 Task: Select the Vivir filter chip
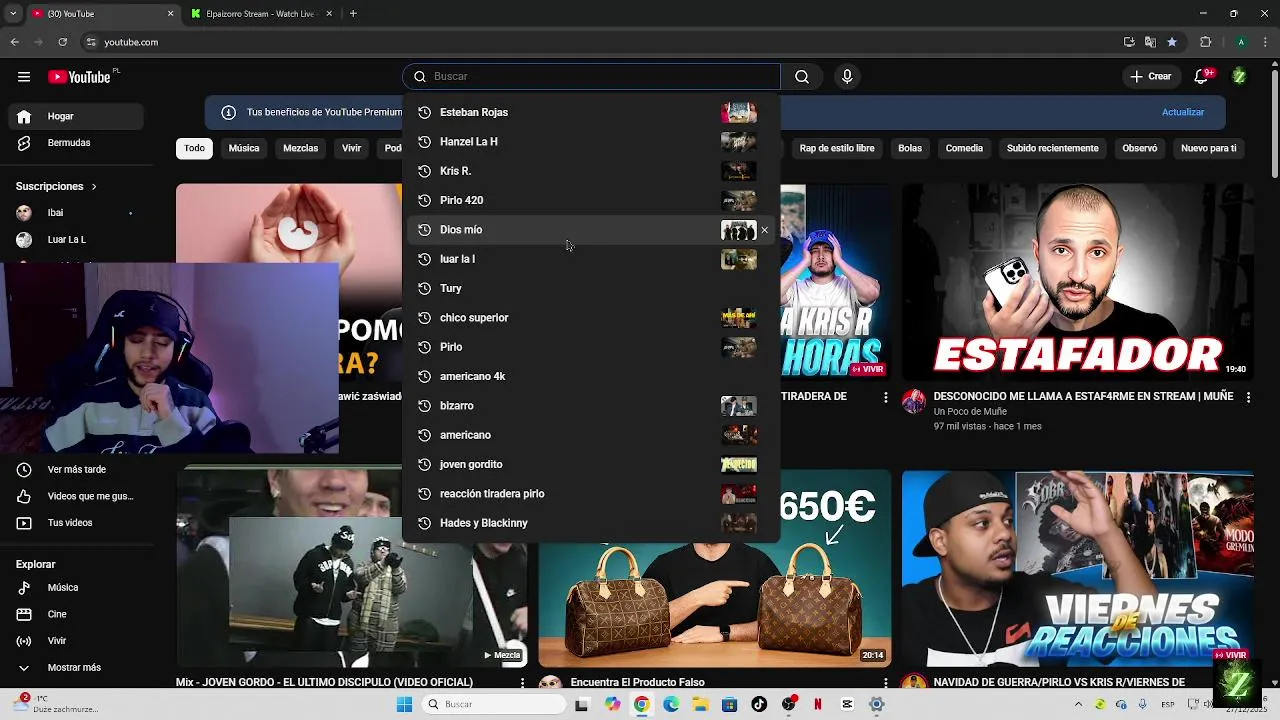[x=352, y=148]
